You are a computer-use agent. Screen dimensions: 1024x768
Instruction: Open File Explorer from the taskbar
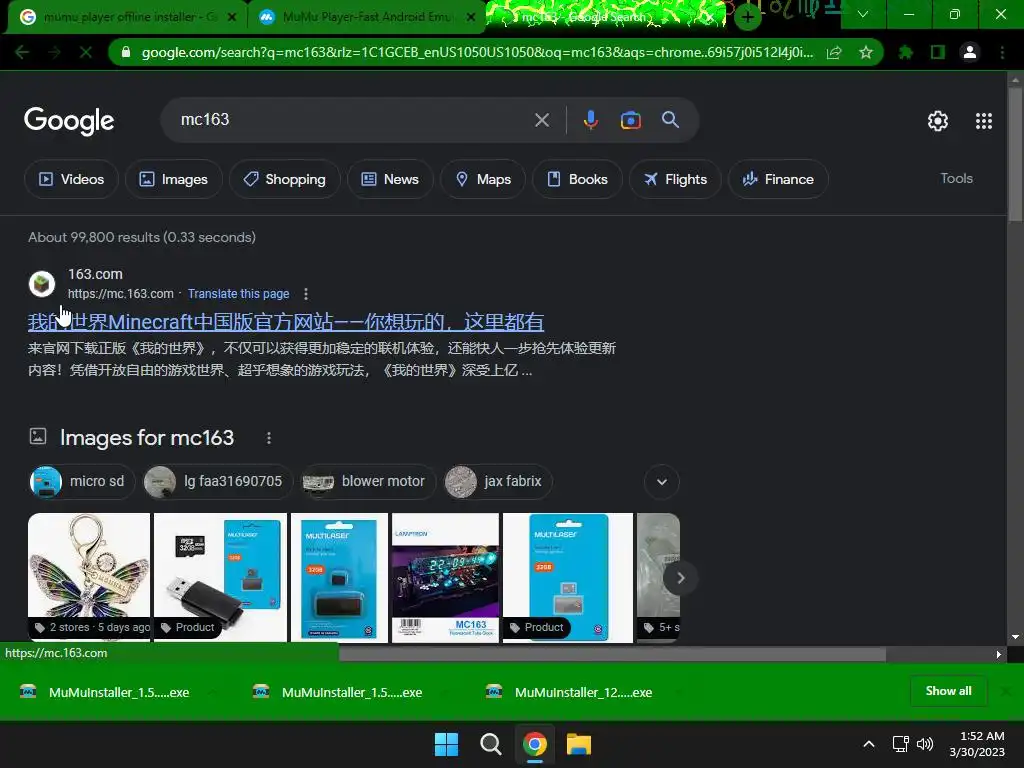(579, 744)
